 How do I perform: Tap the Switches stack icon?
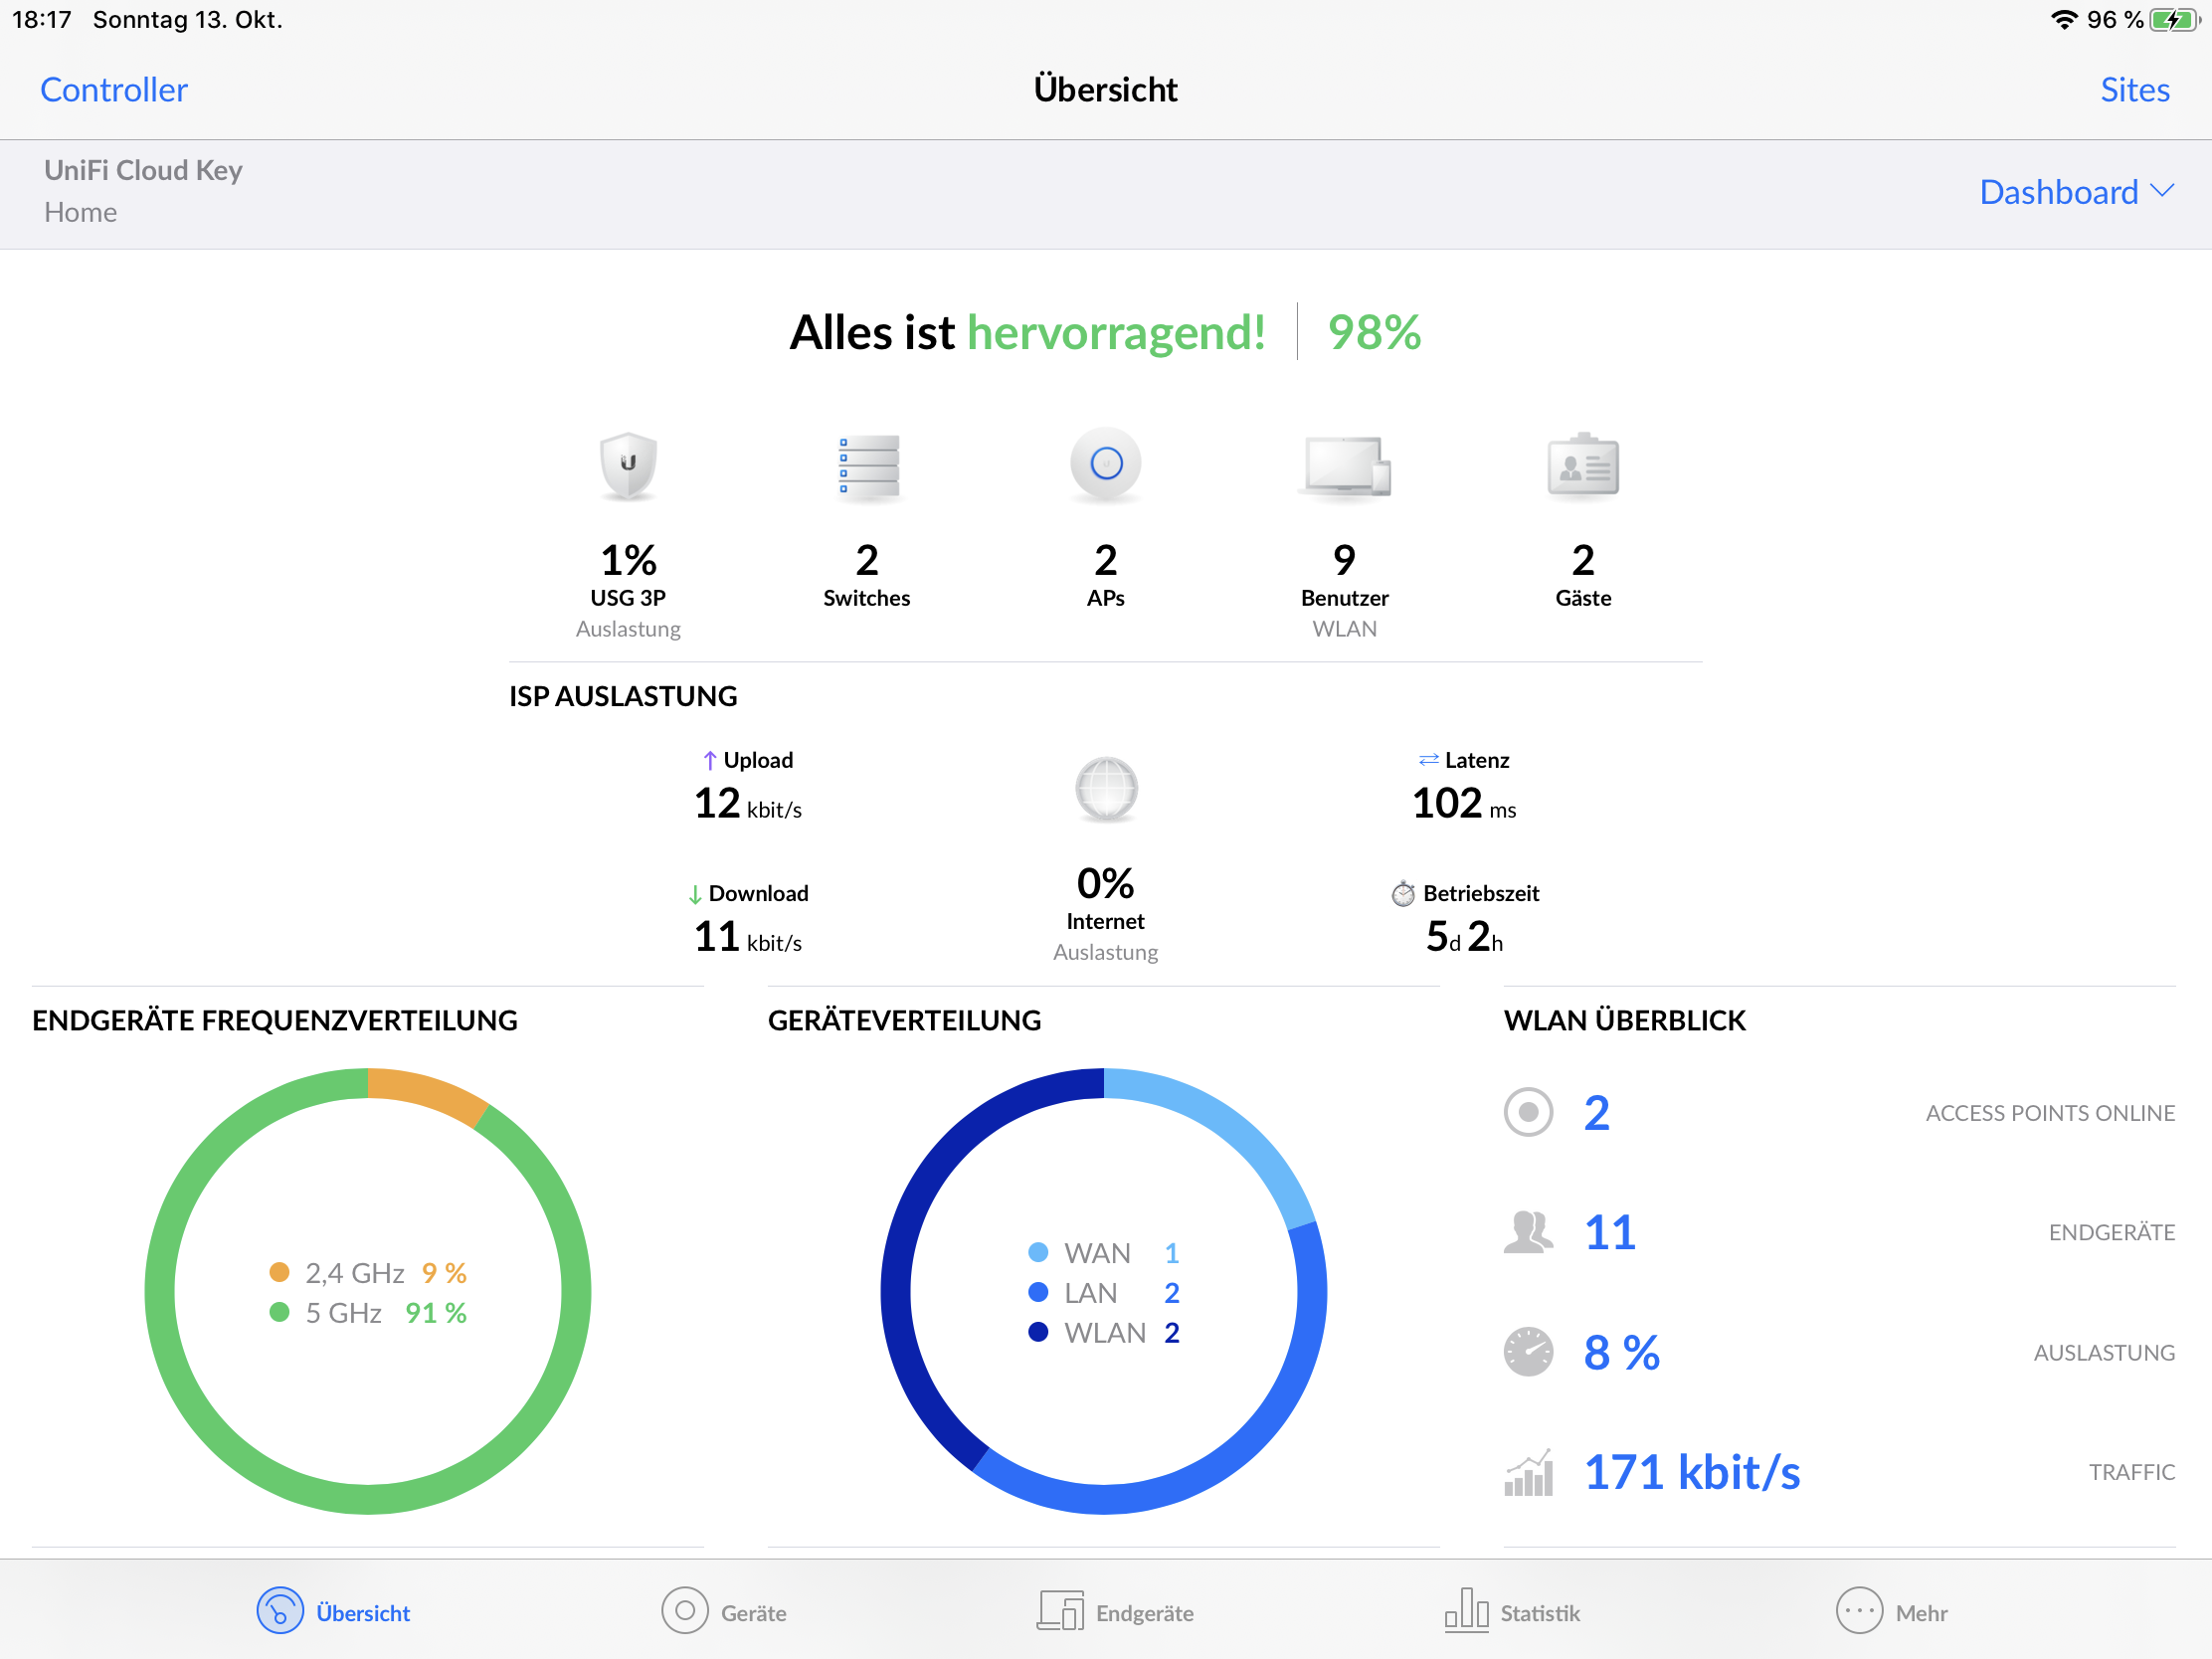867,467
